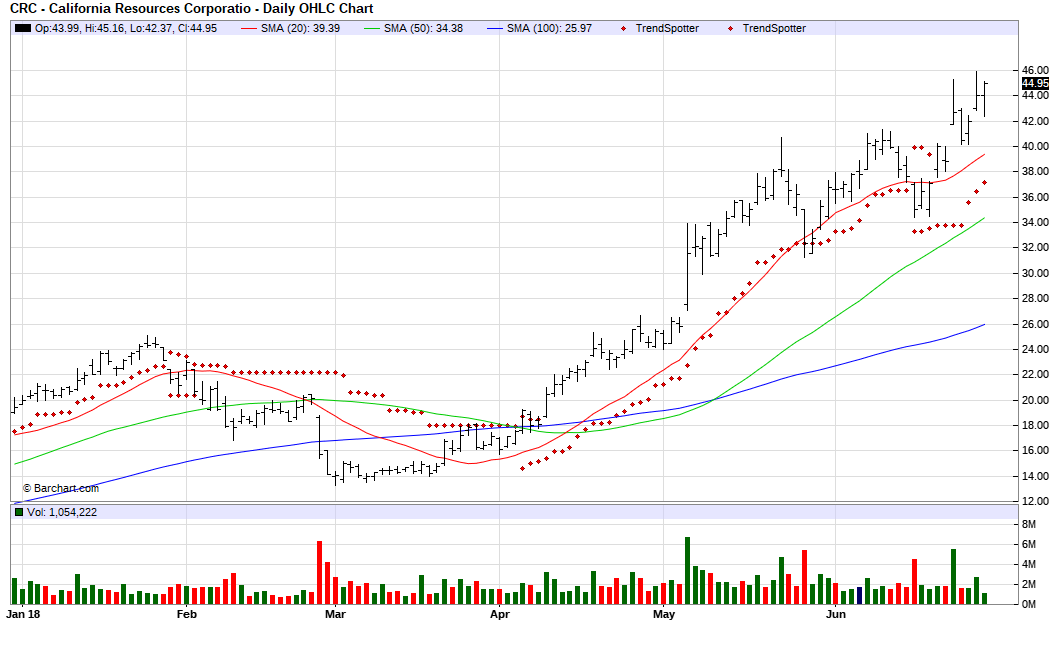
Task: Click the 2M volume axis label
Action: pyautogui.click(x=1029, y=584)
